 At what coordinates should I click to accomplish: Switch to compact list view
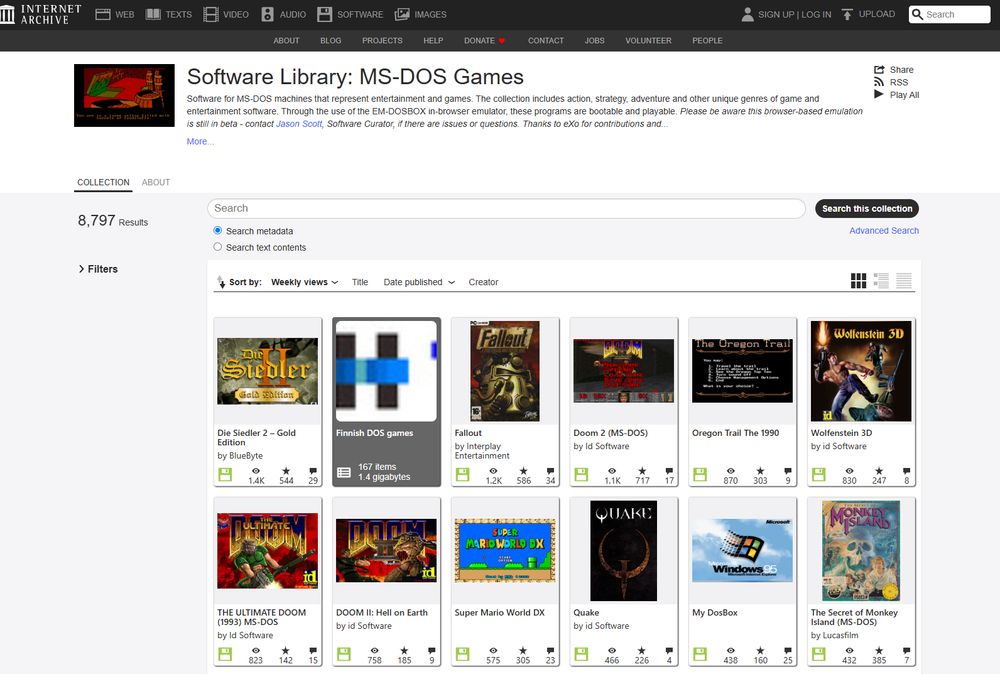904,281
